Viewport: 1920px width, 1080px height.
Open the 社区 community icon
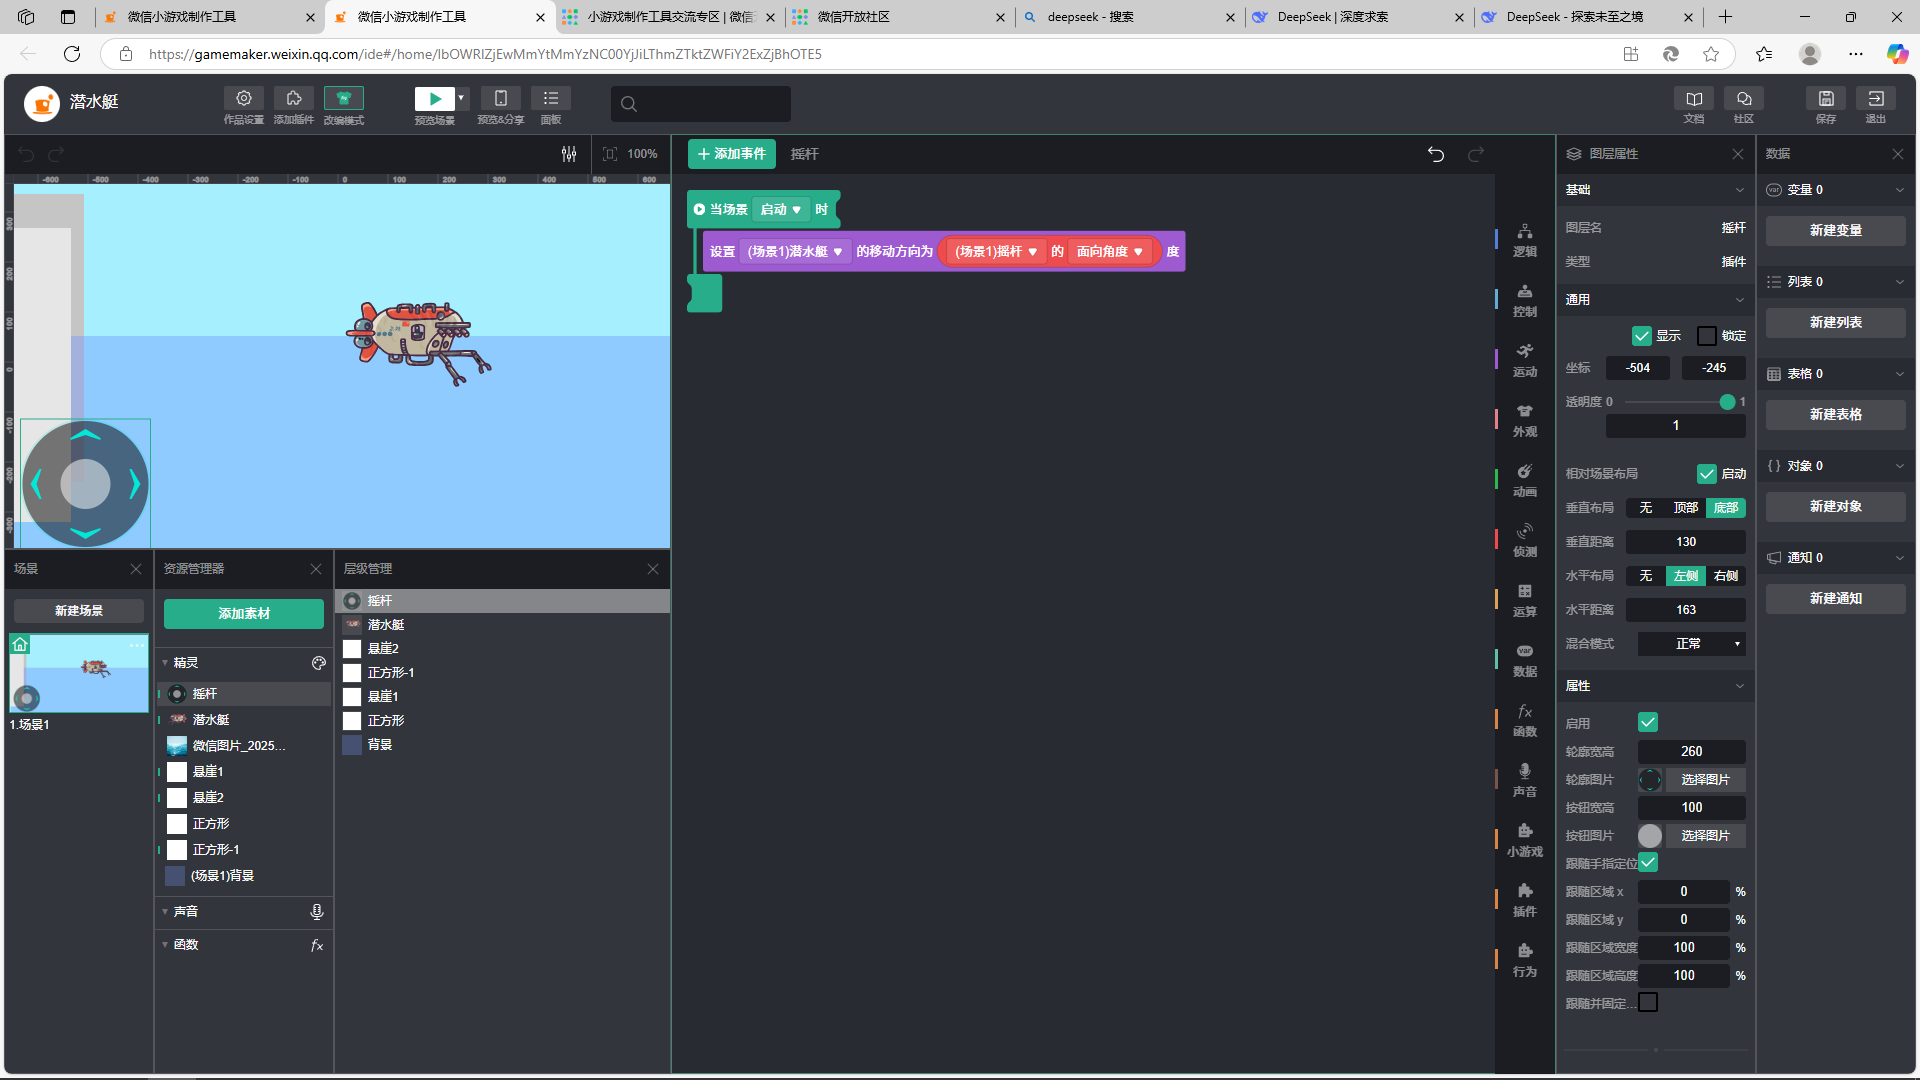(x=1744, y=98)
